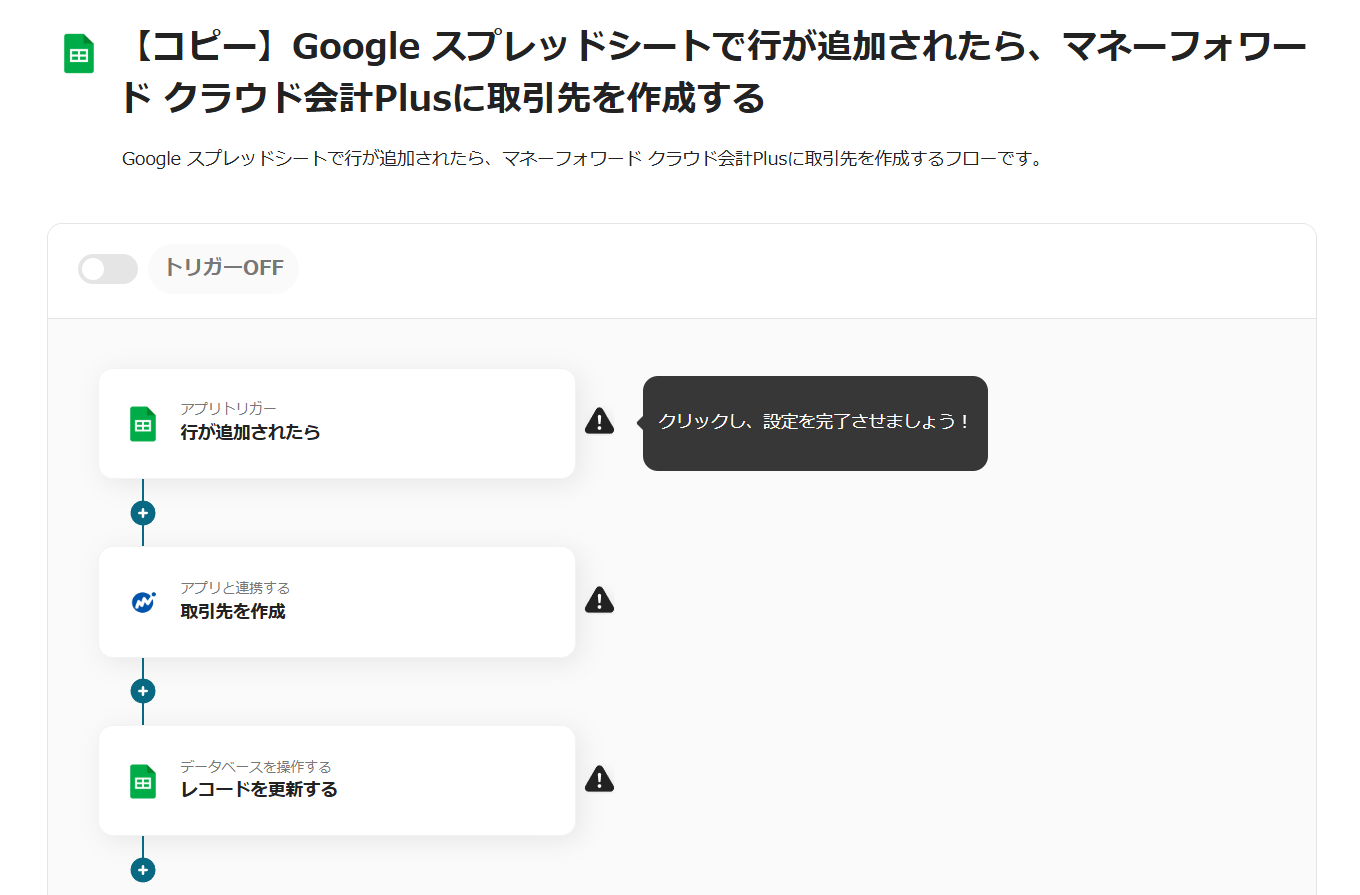This screenshot has height=895, width=1360.
Task: Click the warning icon next to 行が追加されたら
Action: pos(599,421)
